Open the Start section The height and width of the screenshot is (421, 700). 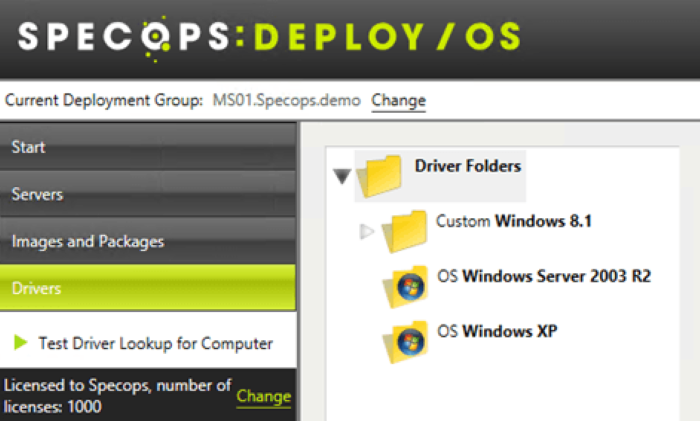[148, 147]
